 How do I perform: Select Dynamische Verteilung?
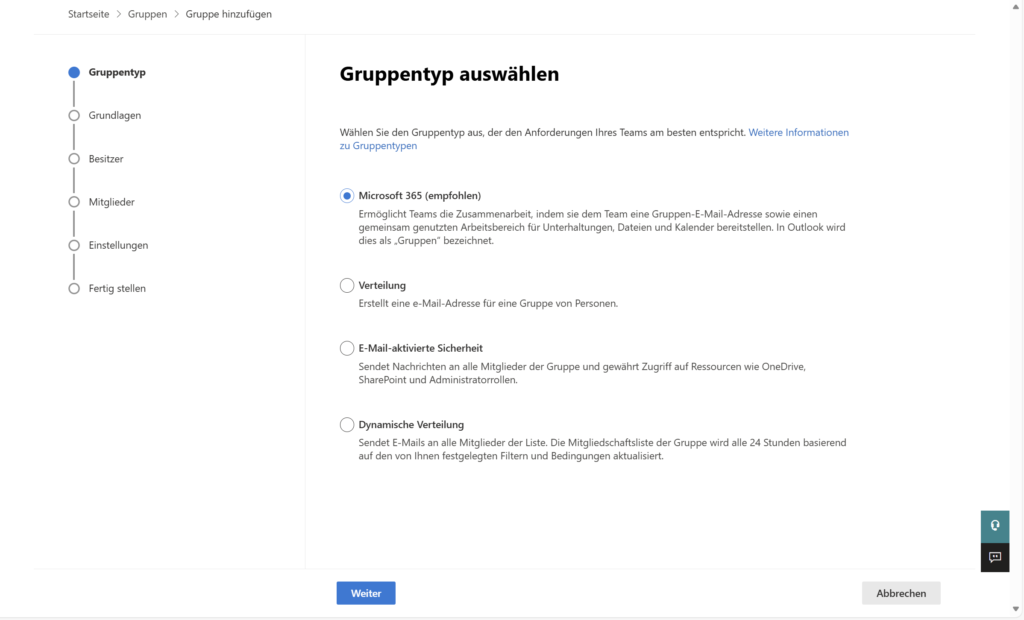346,424
